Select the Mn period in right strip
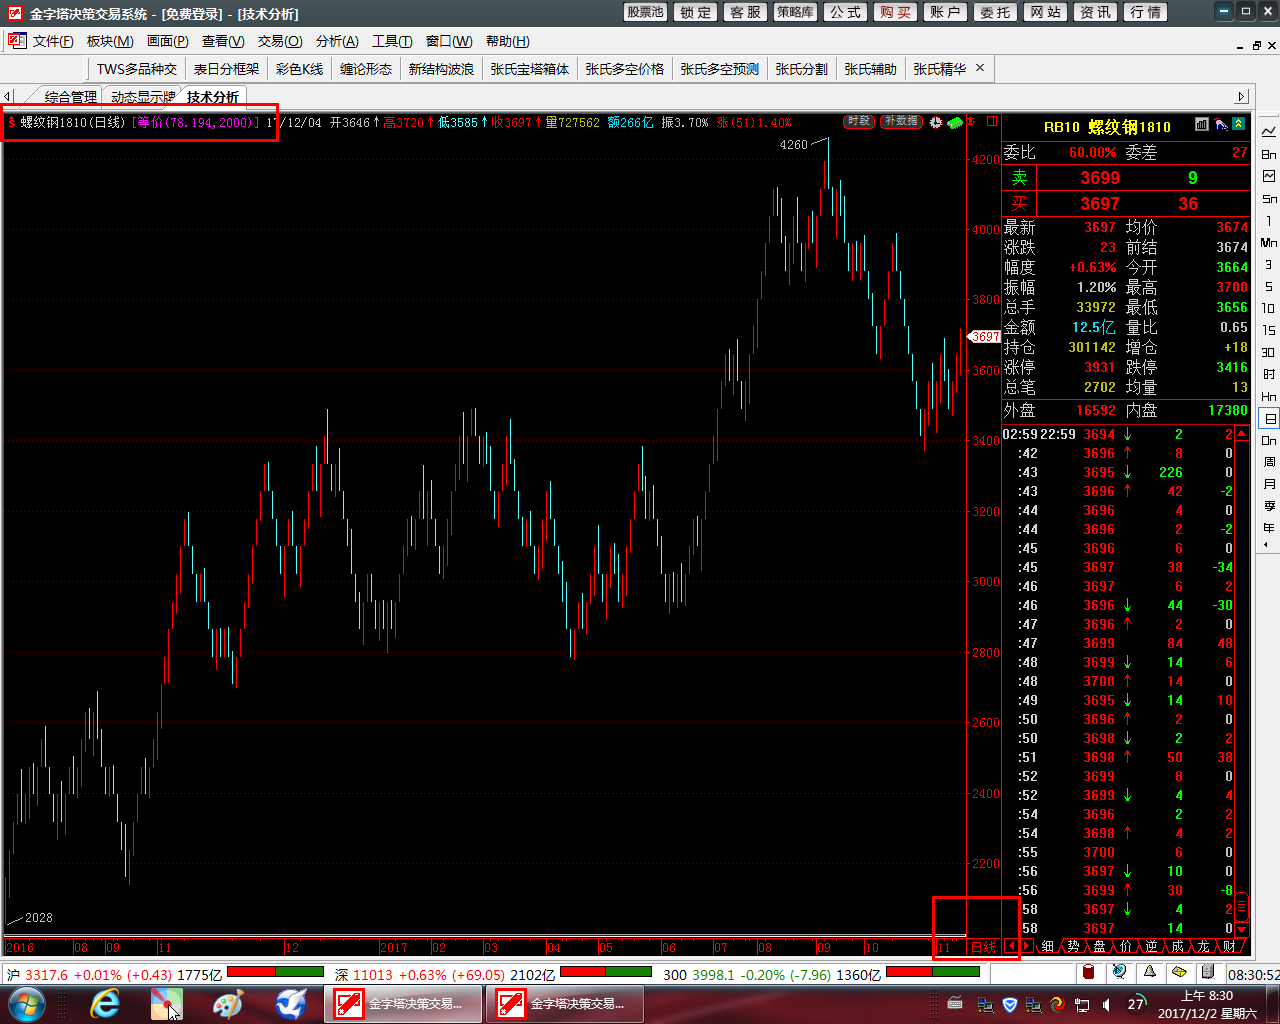The width and height of the screenshot is (1280, 1024). point(1269,242)
